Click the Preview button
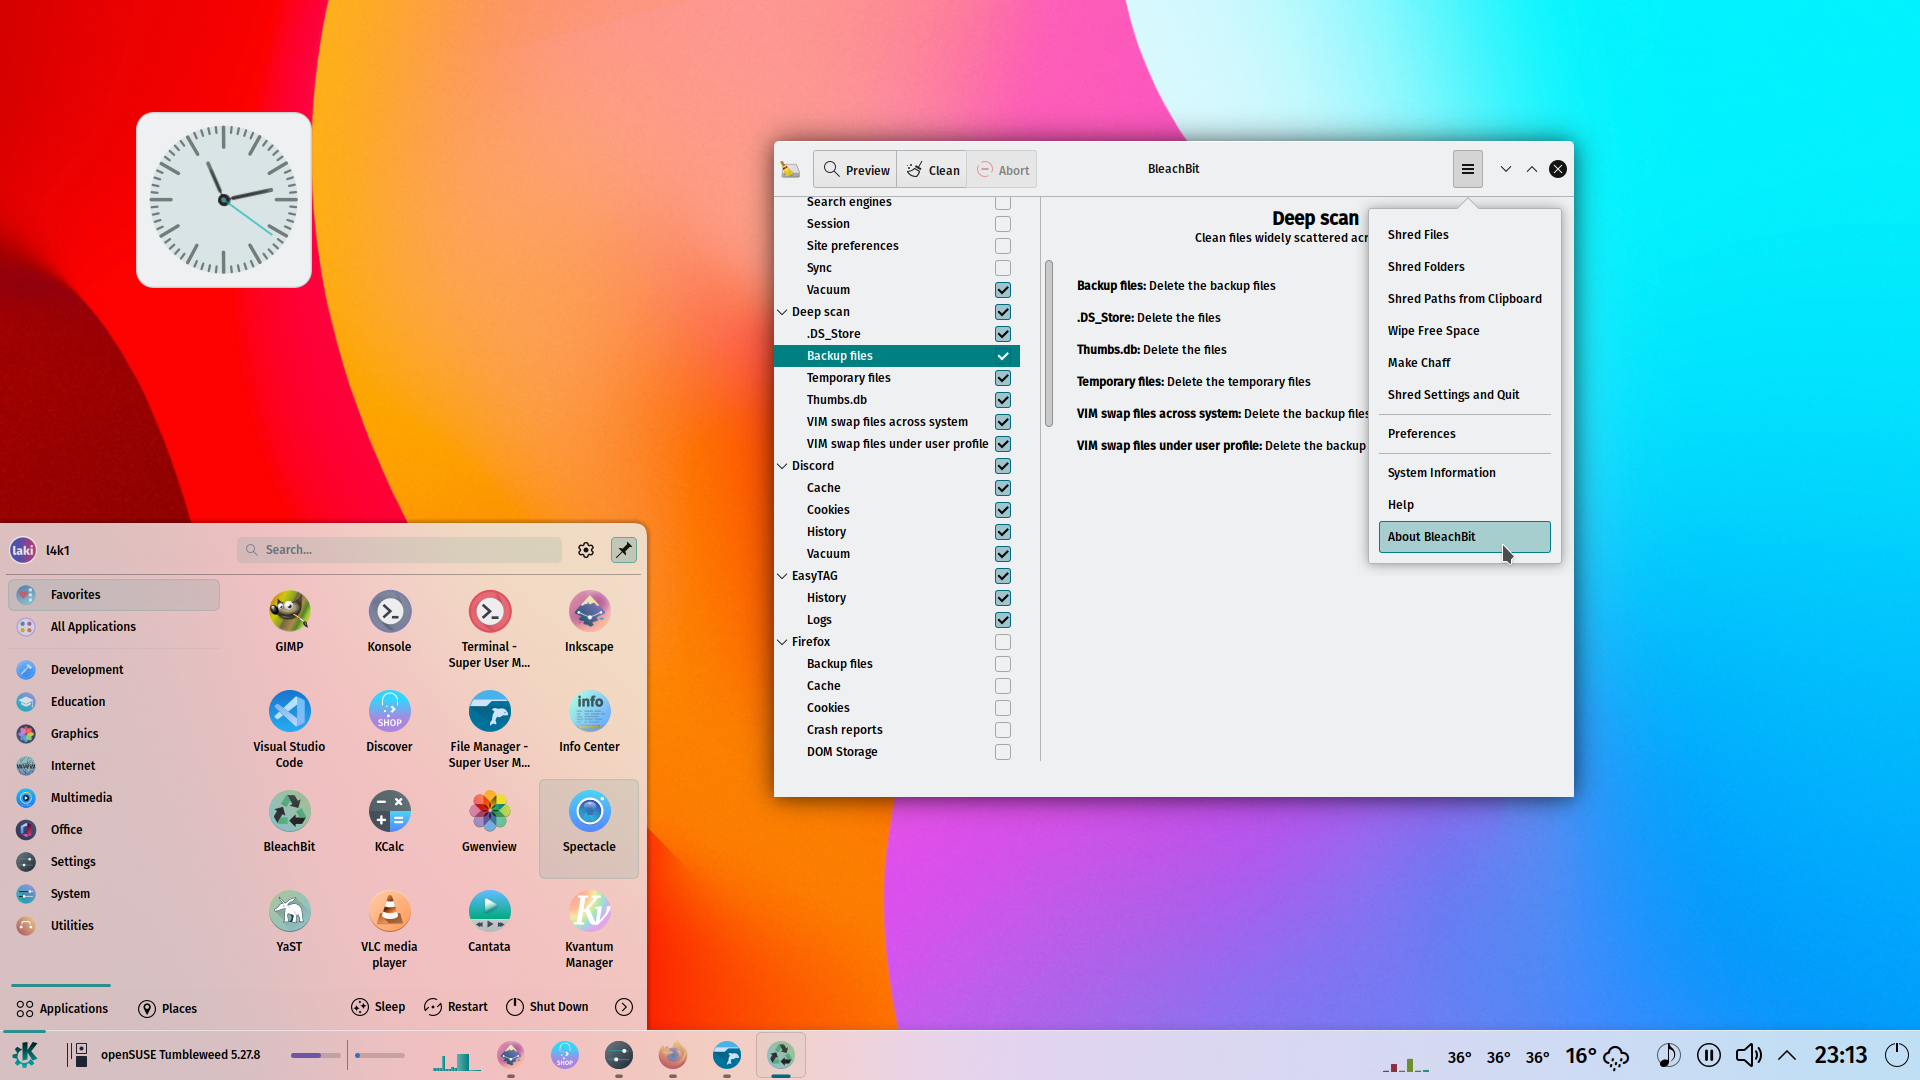Image resolution: width=1920 pixels, height=1080 pixels. click(856, 170)
